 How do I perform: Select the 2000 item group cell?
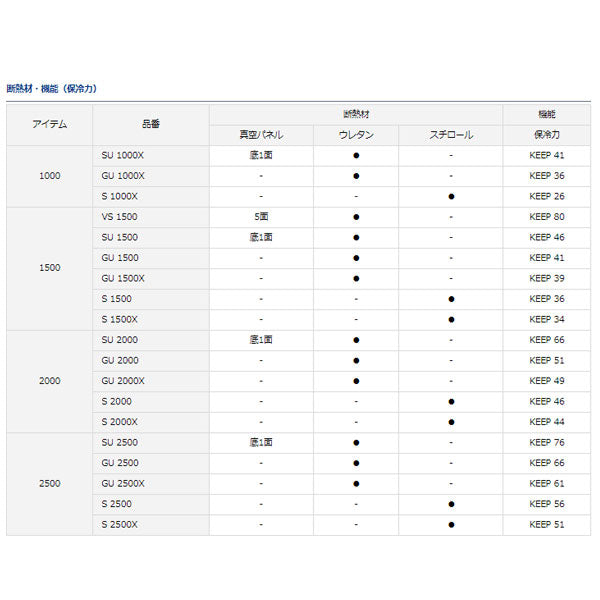[50, 381]
